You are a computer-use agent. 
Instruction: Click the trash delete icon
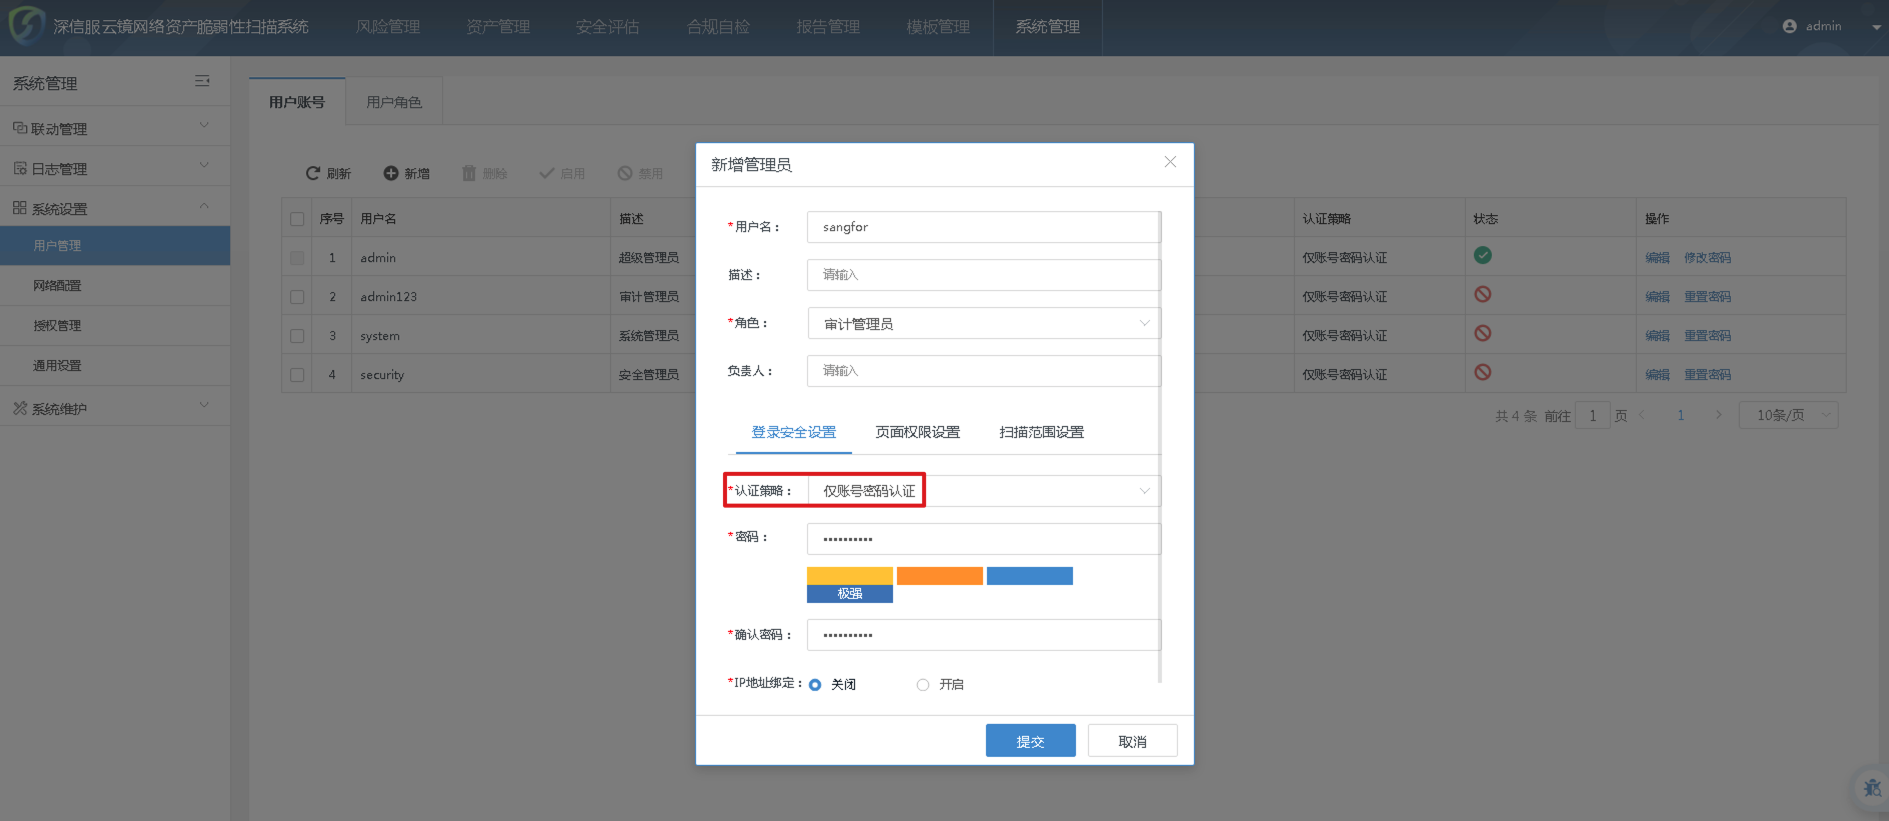pos(469,173)
